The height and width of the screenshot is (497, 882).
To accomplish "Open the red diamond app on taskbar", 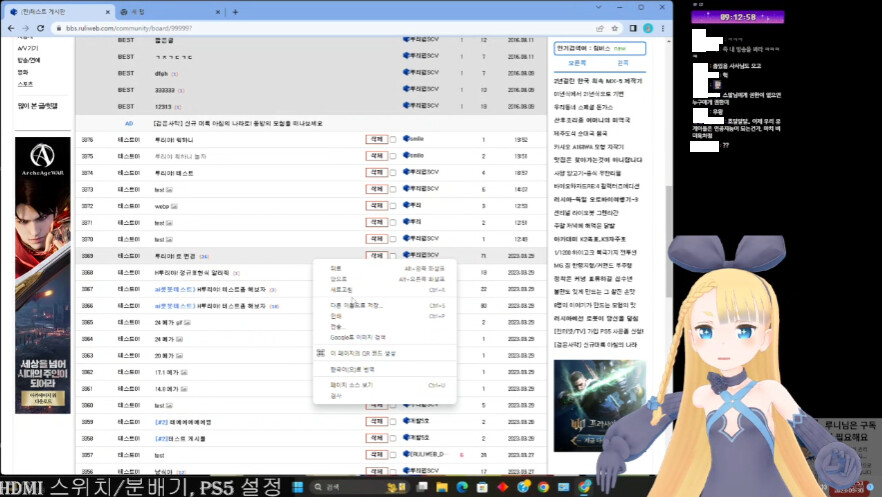I will click(503, 487).
